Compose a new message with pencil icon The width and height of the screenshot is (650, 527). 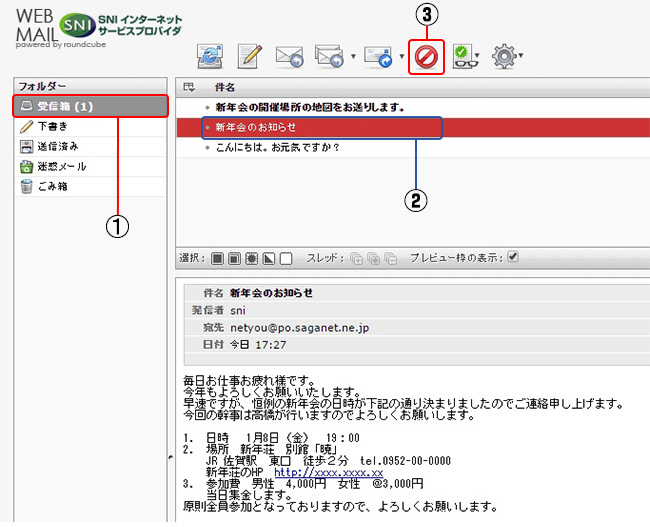pyautogui.click(x=249, y=56)
